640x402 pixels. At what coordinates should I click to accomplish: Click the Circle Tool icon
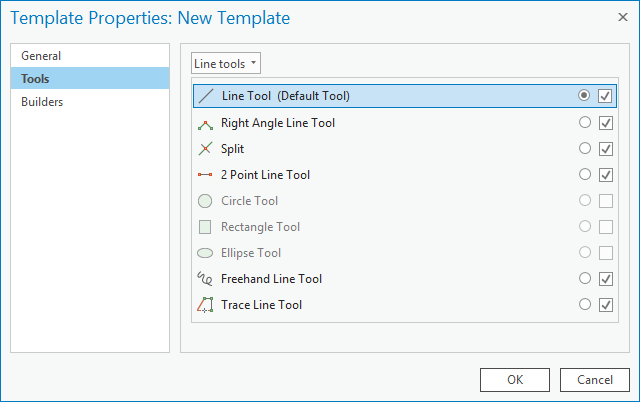pyautogui.click(x=205, y=201)
